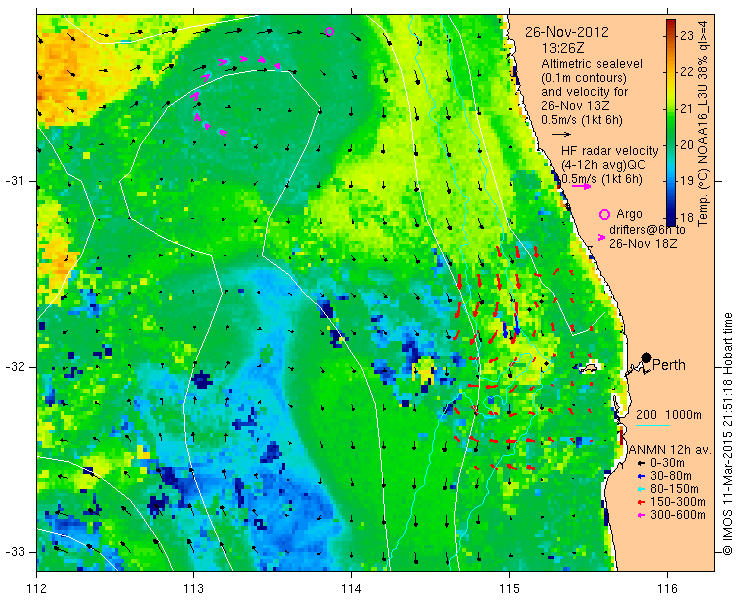
Task: Click the Altimetric sealevel label
Action: click(592, 63)
